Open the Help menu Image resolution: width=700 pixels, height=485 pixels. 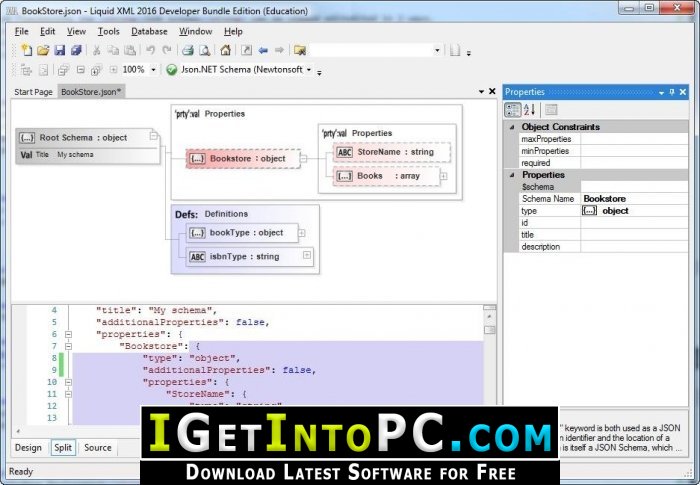(x=233, y=31)
